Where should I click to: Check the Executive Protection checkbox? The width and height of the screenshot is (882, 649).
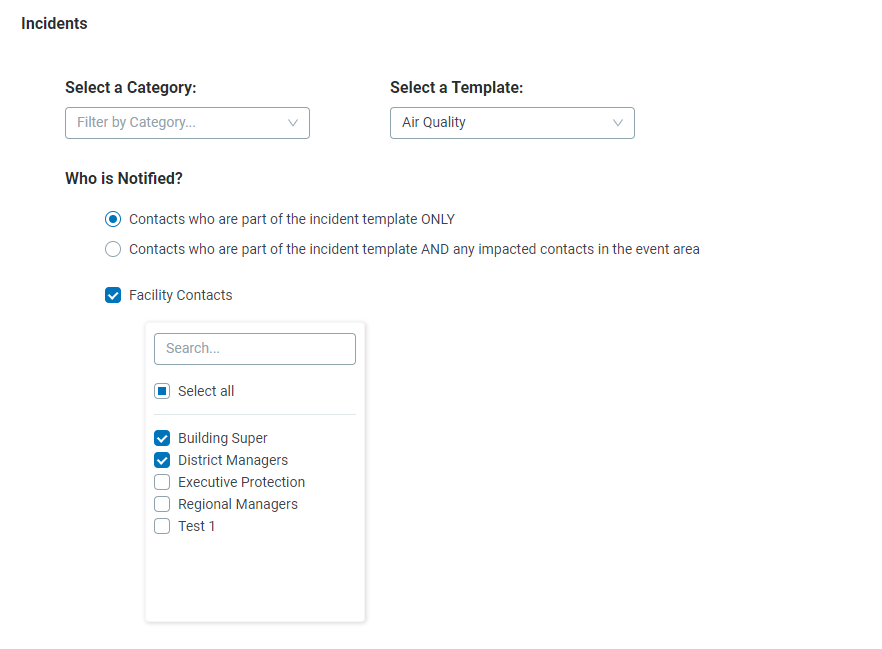162,482
